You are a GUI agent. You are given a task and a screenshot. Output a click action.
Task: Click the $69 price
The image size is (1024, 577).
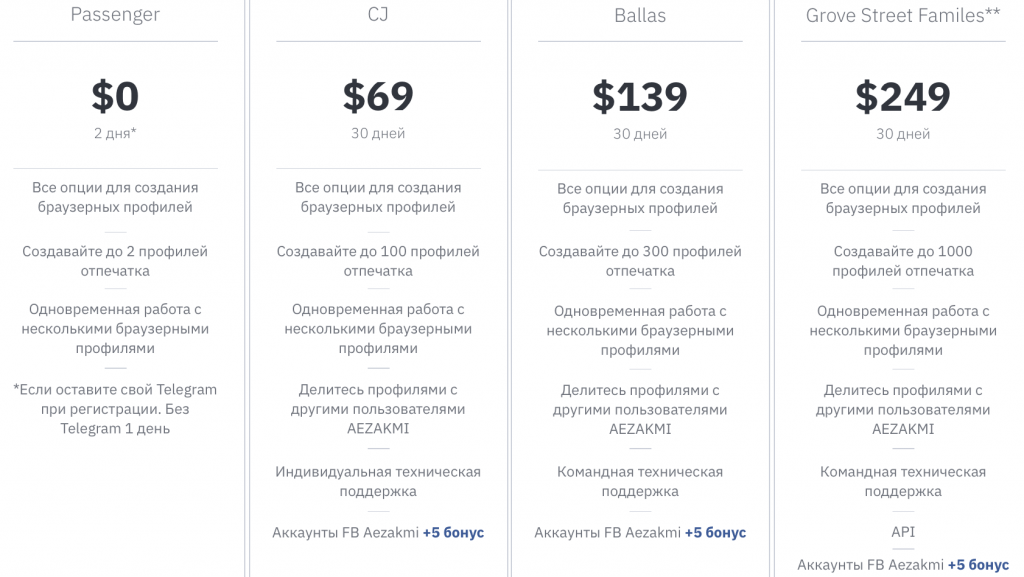(378, 96)
